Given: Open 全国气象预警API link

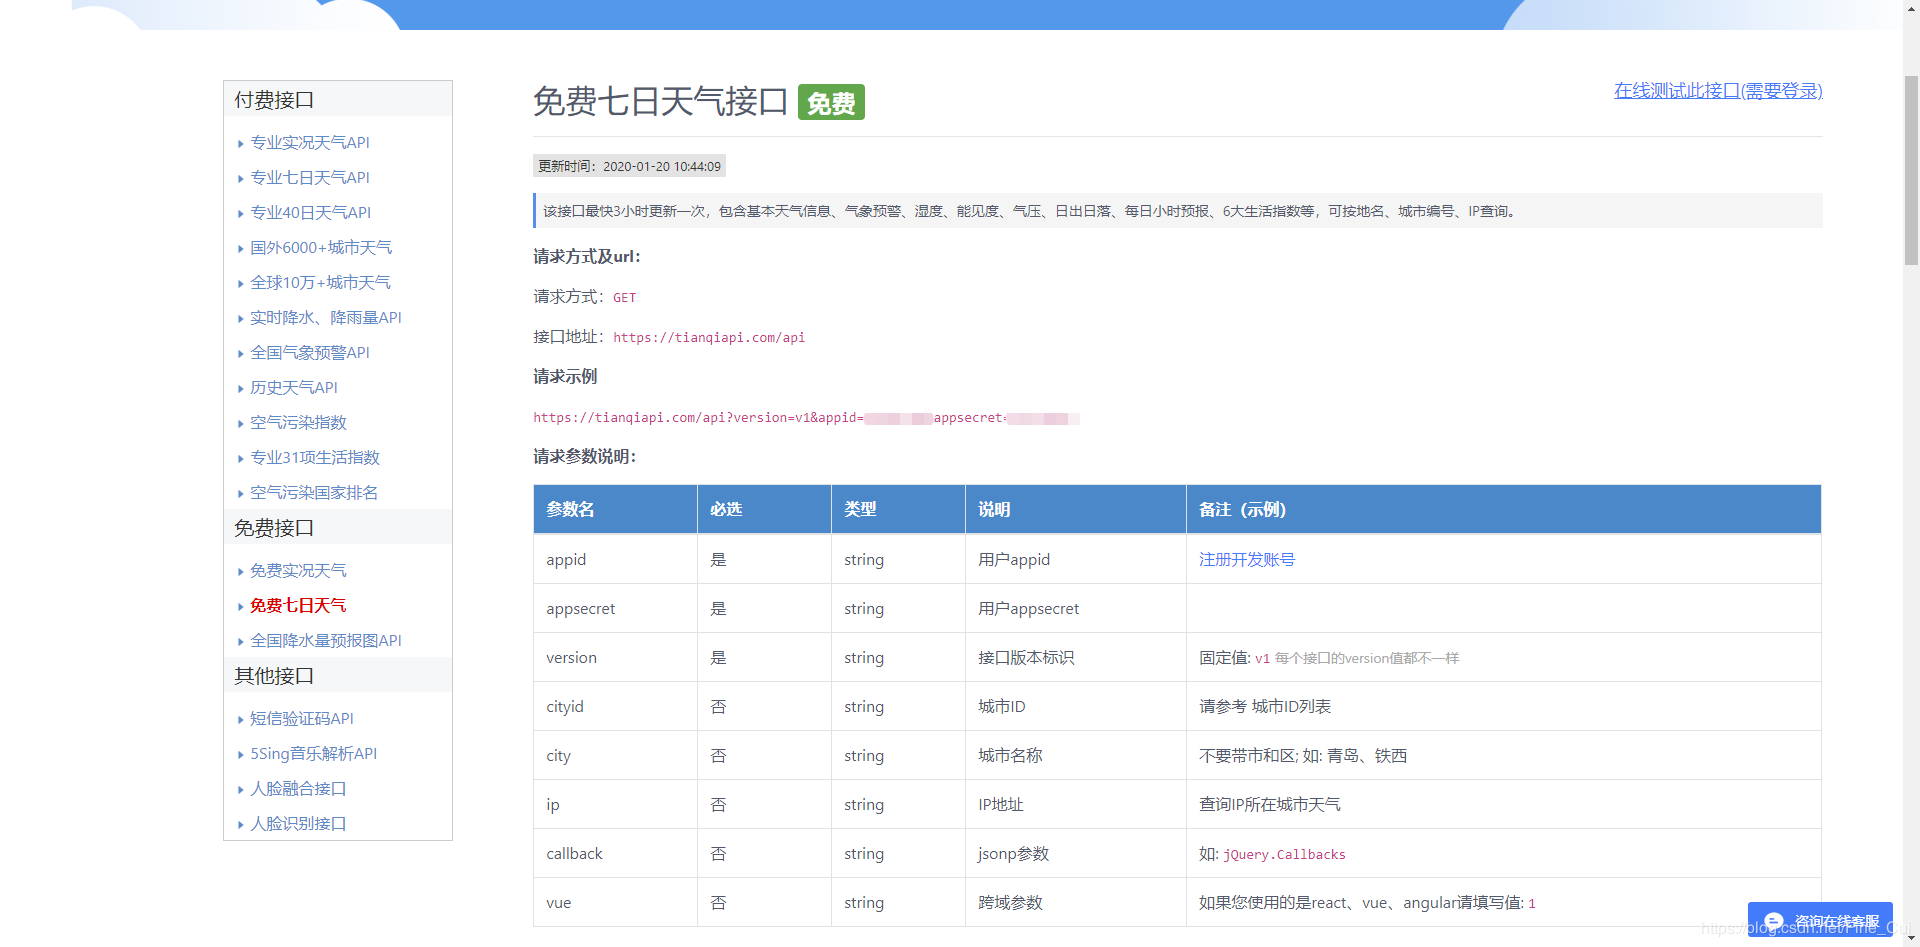Looking at the screenshot, I should 310,353.
